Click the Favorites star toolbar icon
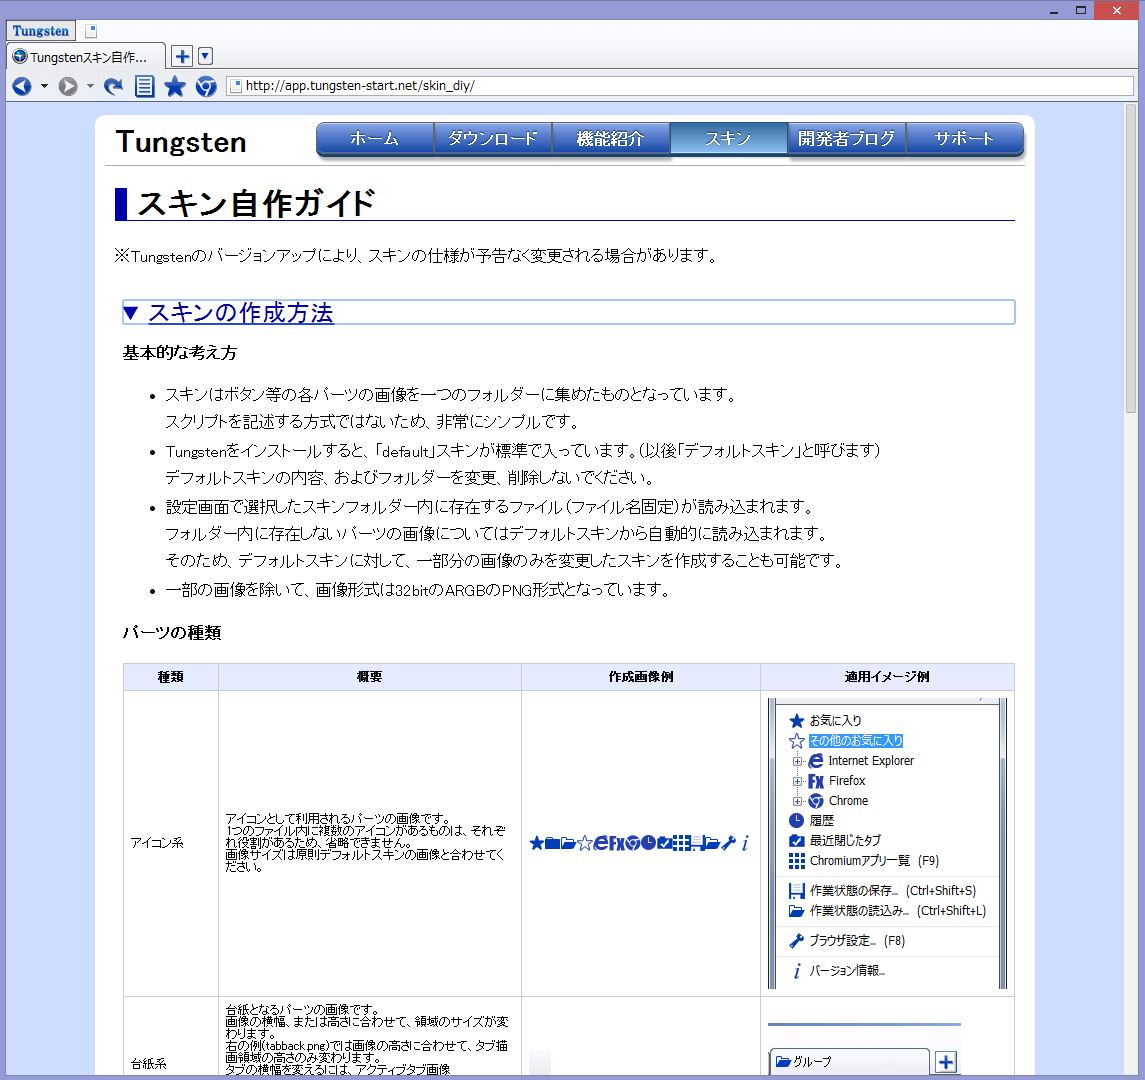The height and width of the screenshot is (1080, 1145). [x=175, y=86]
